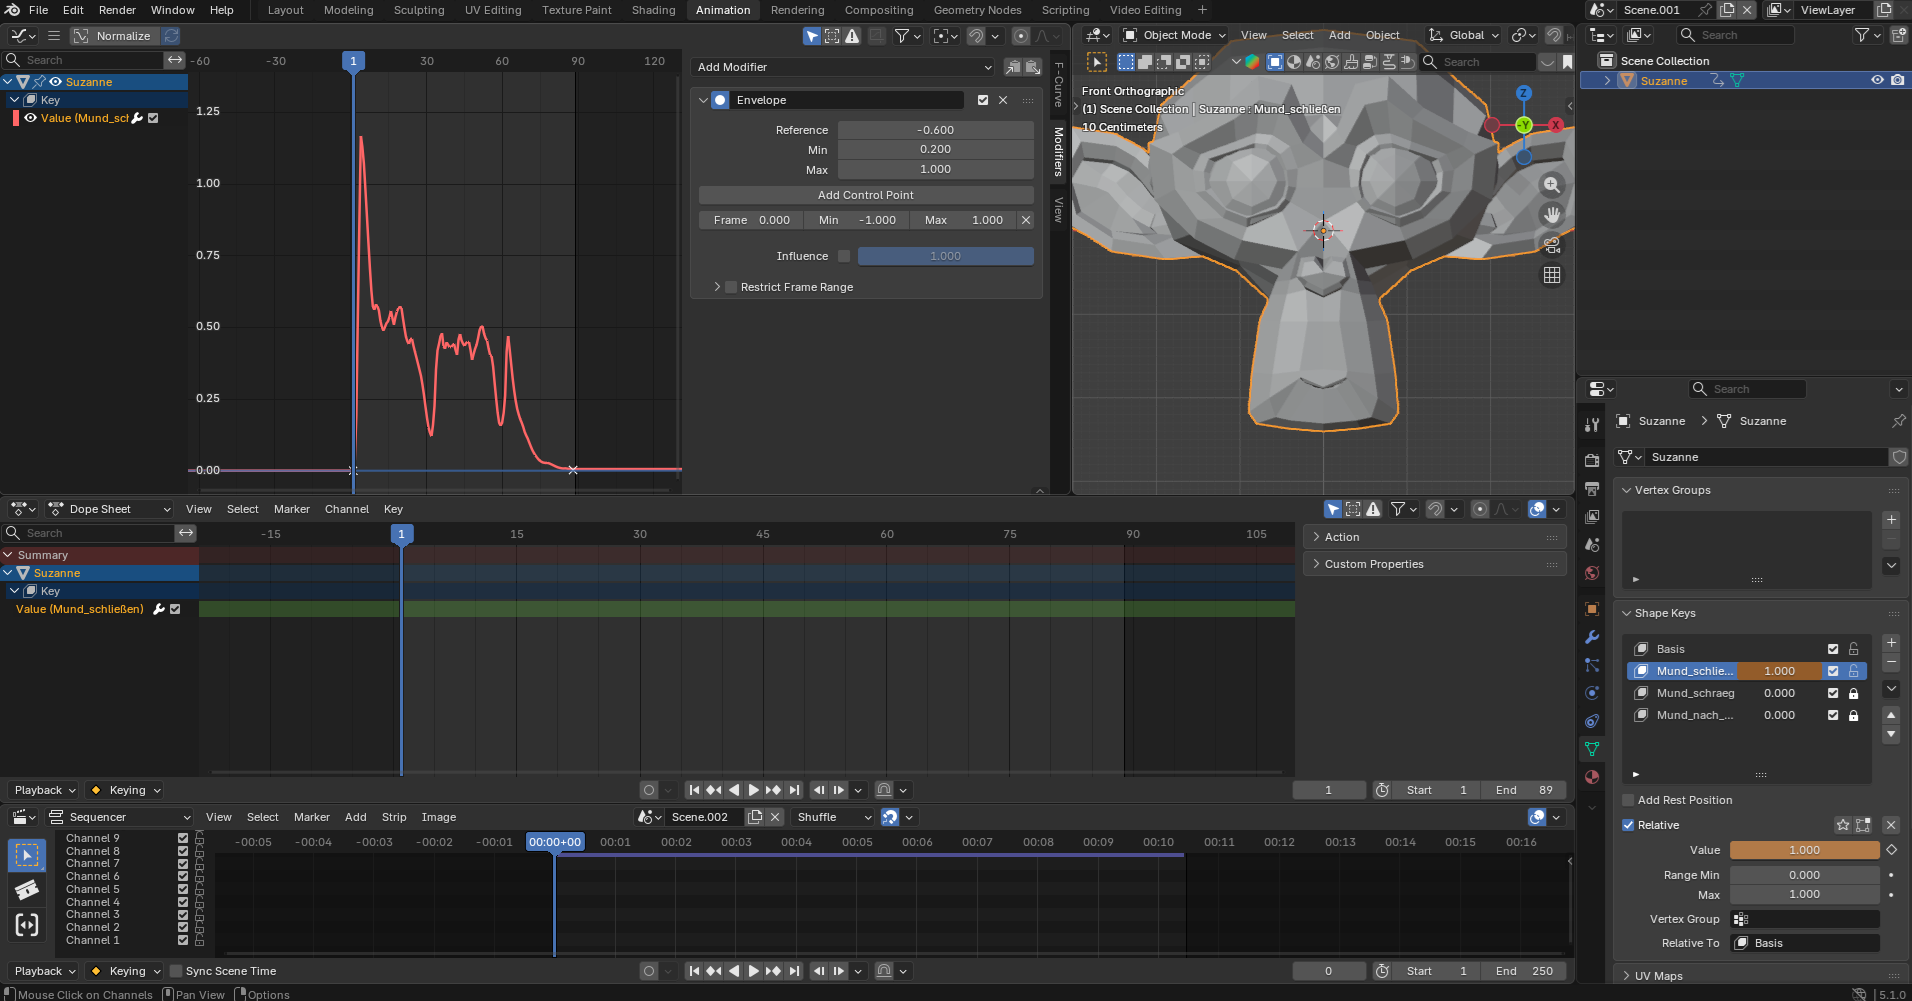The width and height of the screenshot is (1912, 1001).
Task: Open the Add Modifier dropdown
Action: (844, 67)
